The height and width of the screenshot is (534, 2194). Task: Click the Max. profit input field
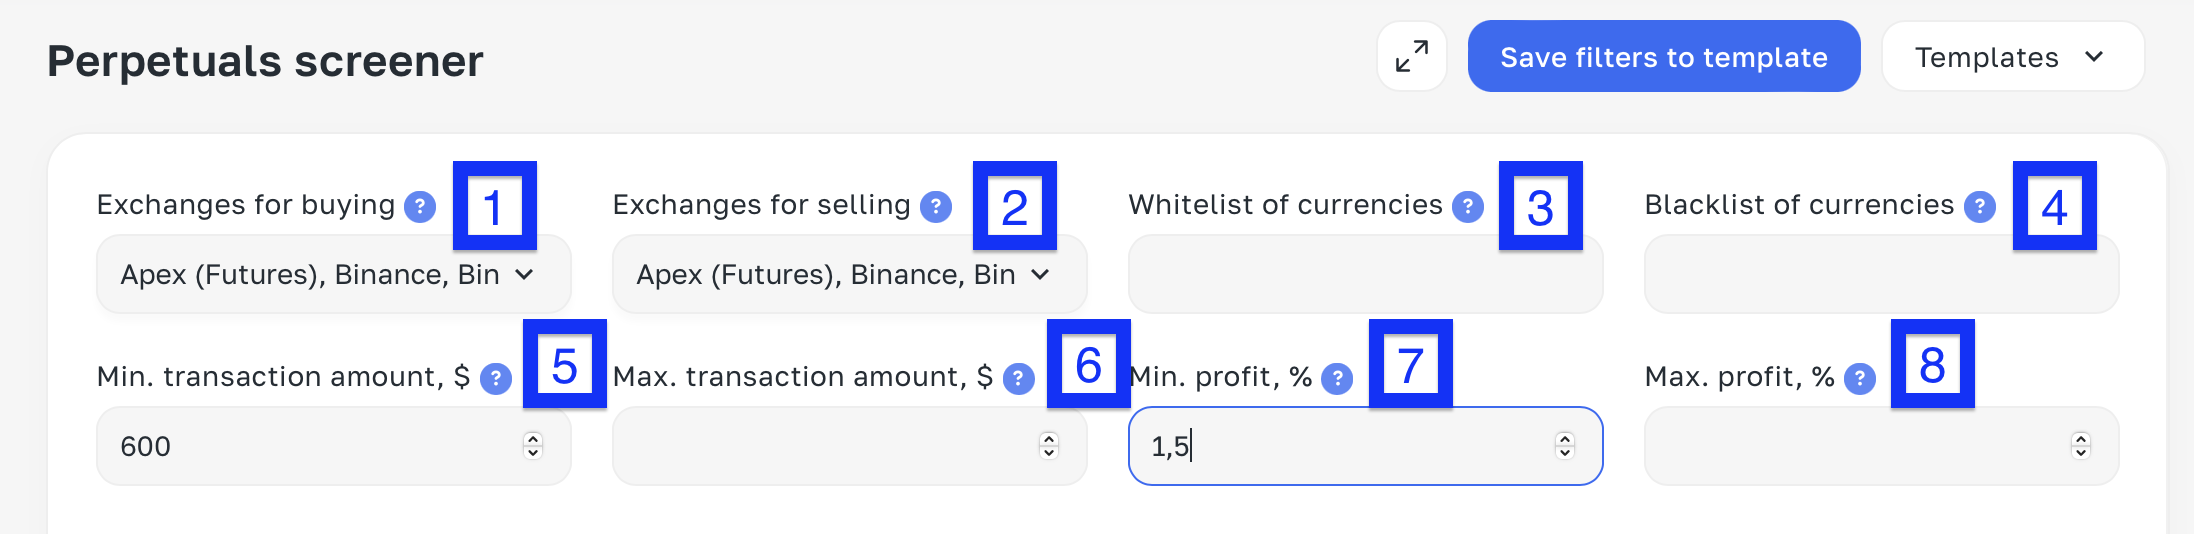pyautogui.click(x=1850, y=446)
